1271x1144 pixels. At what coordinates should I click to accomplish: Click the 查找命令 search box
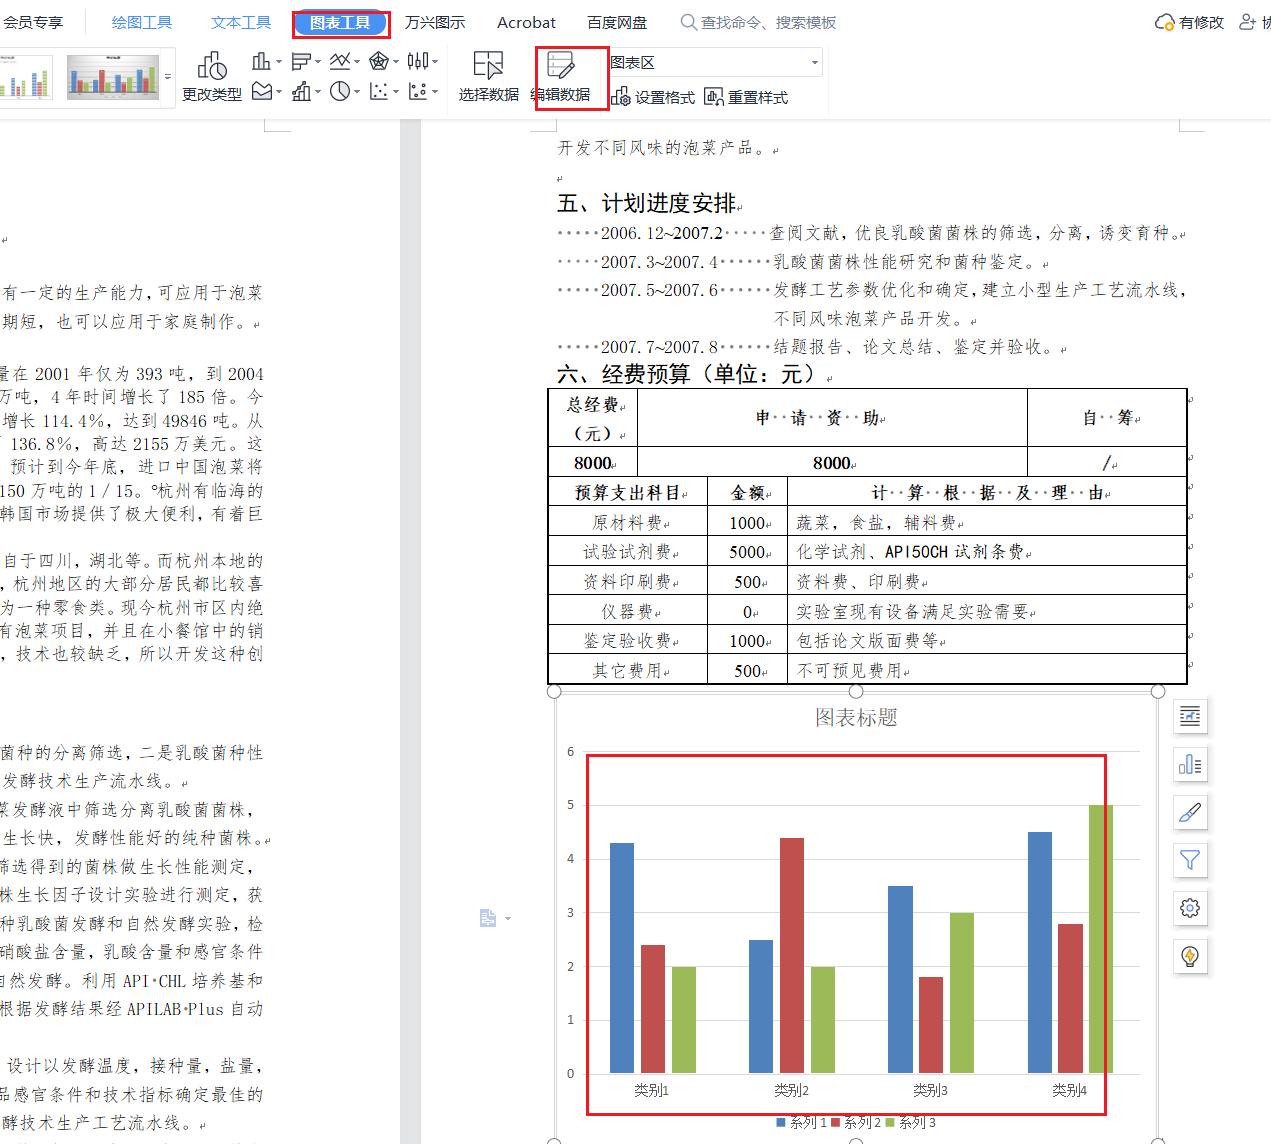(767, 22)
